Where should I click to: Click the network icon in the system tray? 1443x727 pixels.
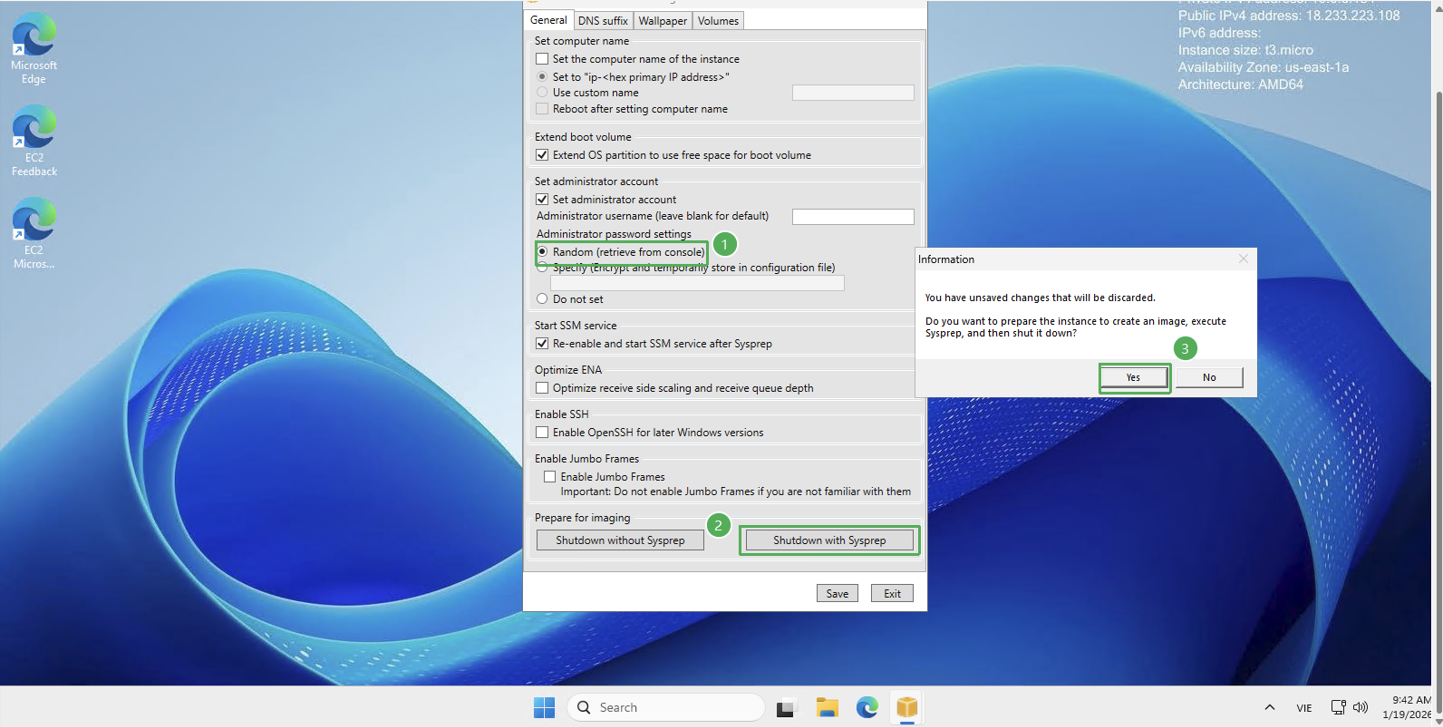point(1337,707)
